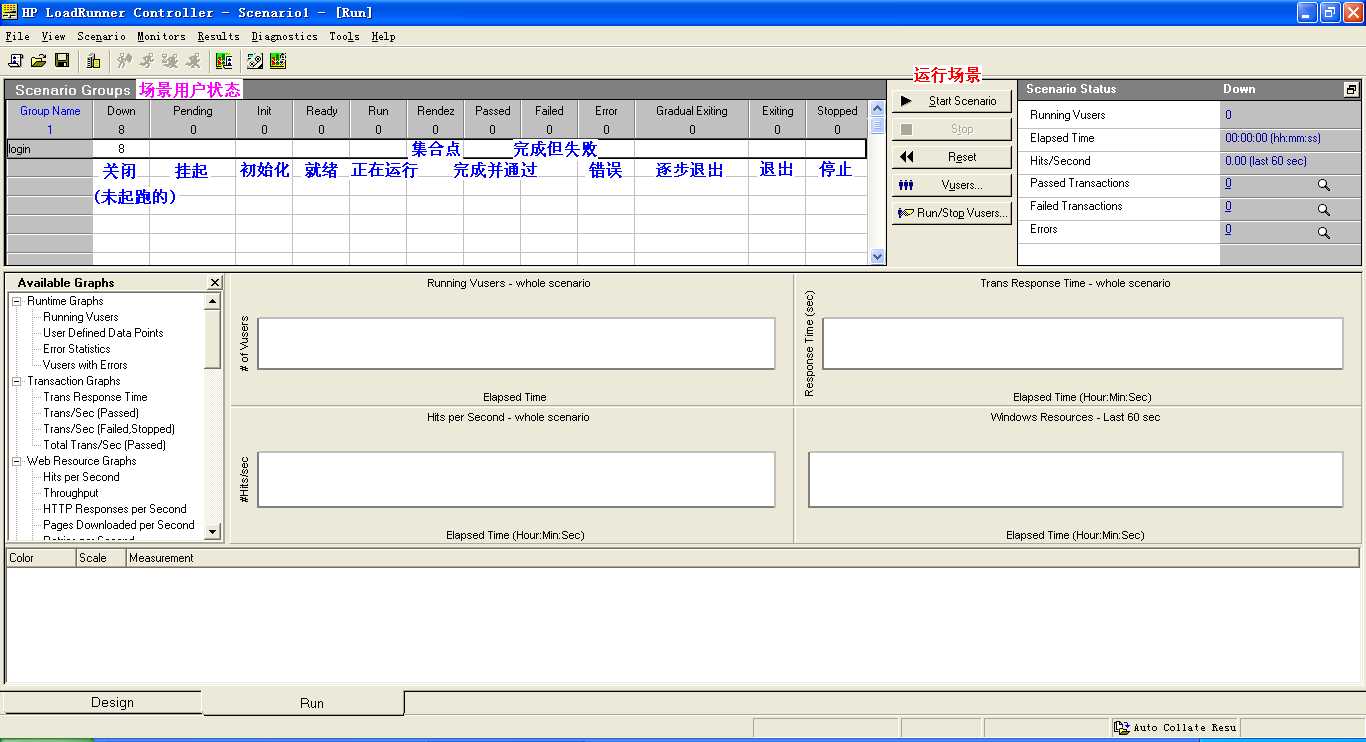The height and width of the screenshot is (742, 1366).
Task: Open Load Generators from the toolbar icon
Action: [x=94, y=61]
